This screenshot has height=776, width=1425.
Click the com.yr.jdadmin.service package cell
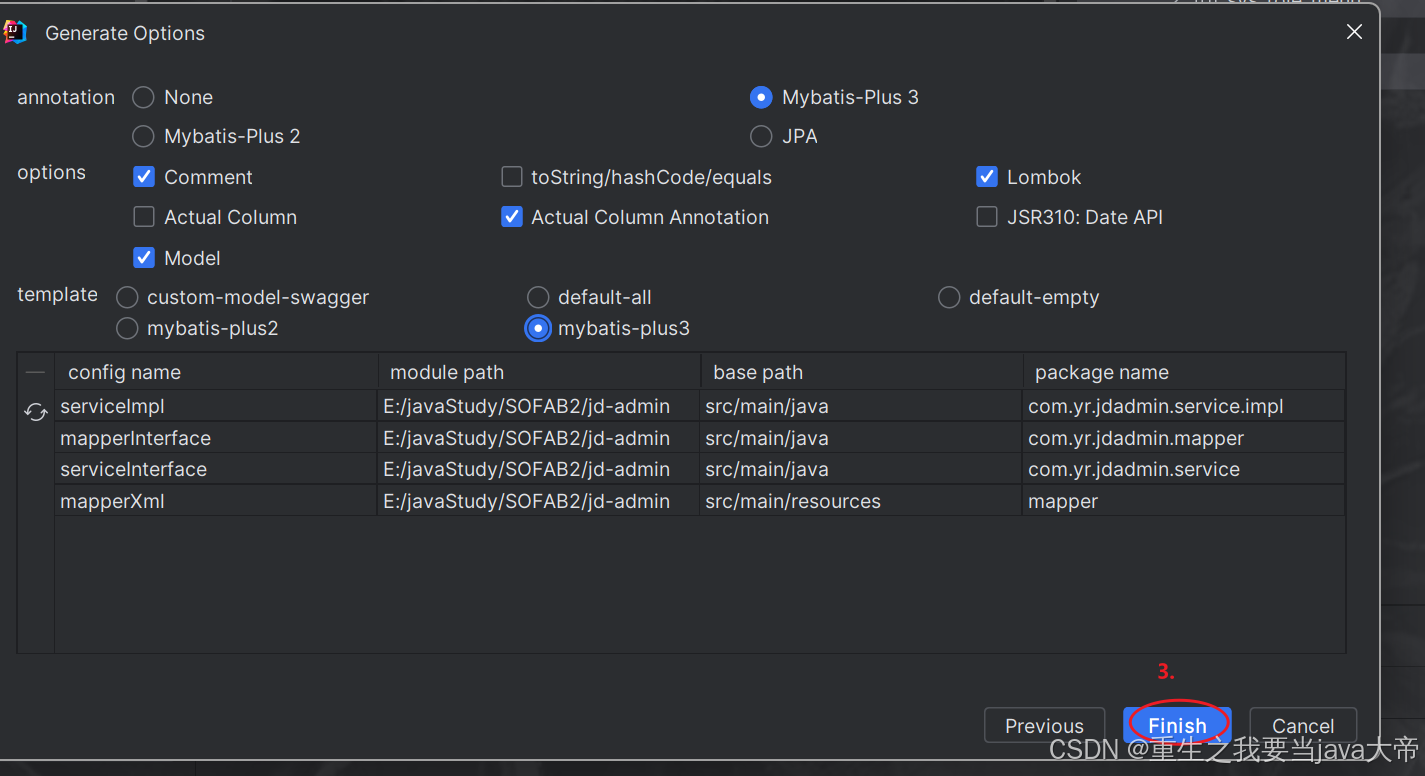point(1184,469)
